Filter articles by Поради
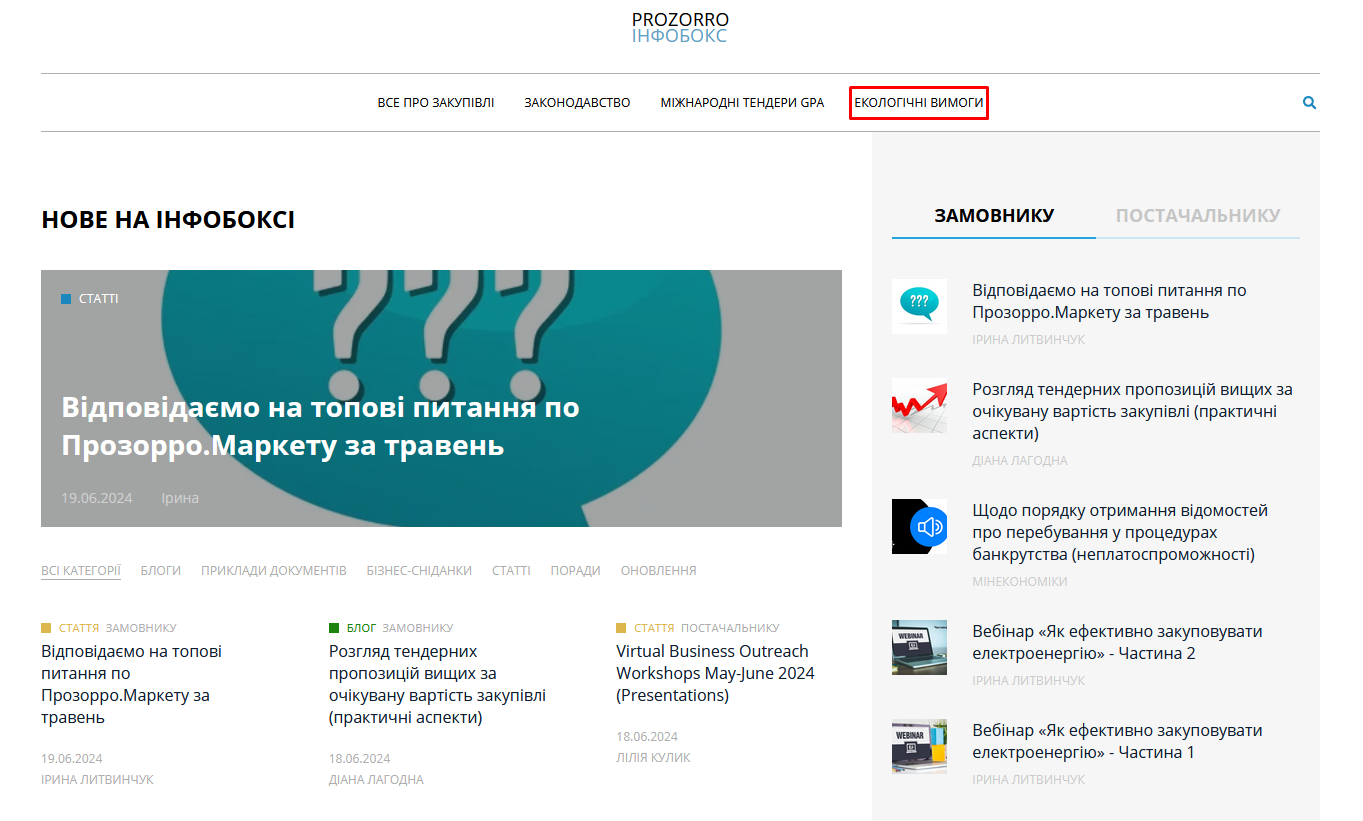The image size is (1363, 821). [x=575, y=570]
